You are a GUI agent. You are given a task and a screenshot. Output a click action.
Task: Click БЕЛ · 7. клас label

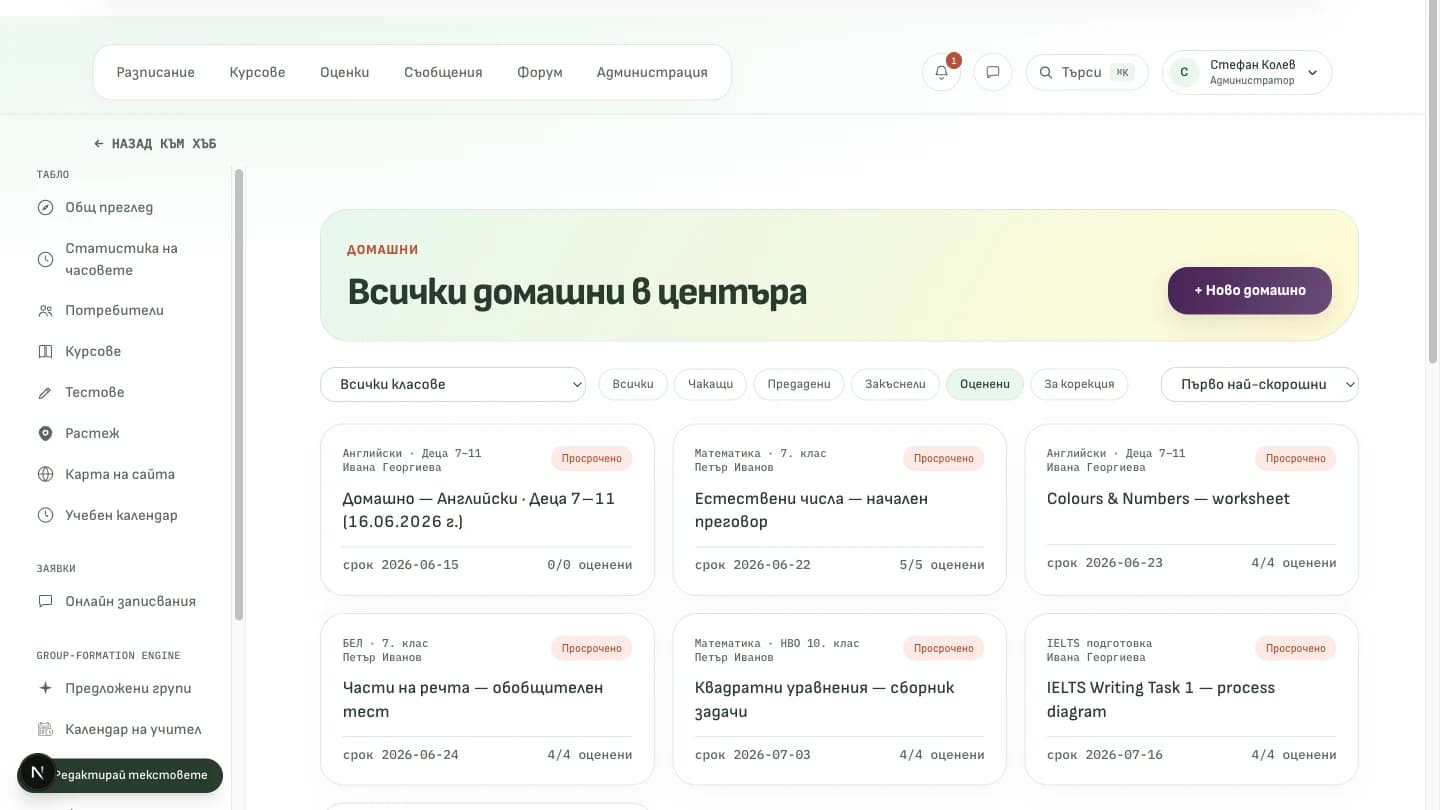(x=385, y=643)
